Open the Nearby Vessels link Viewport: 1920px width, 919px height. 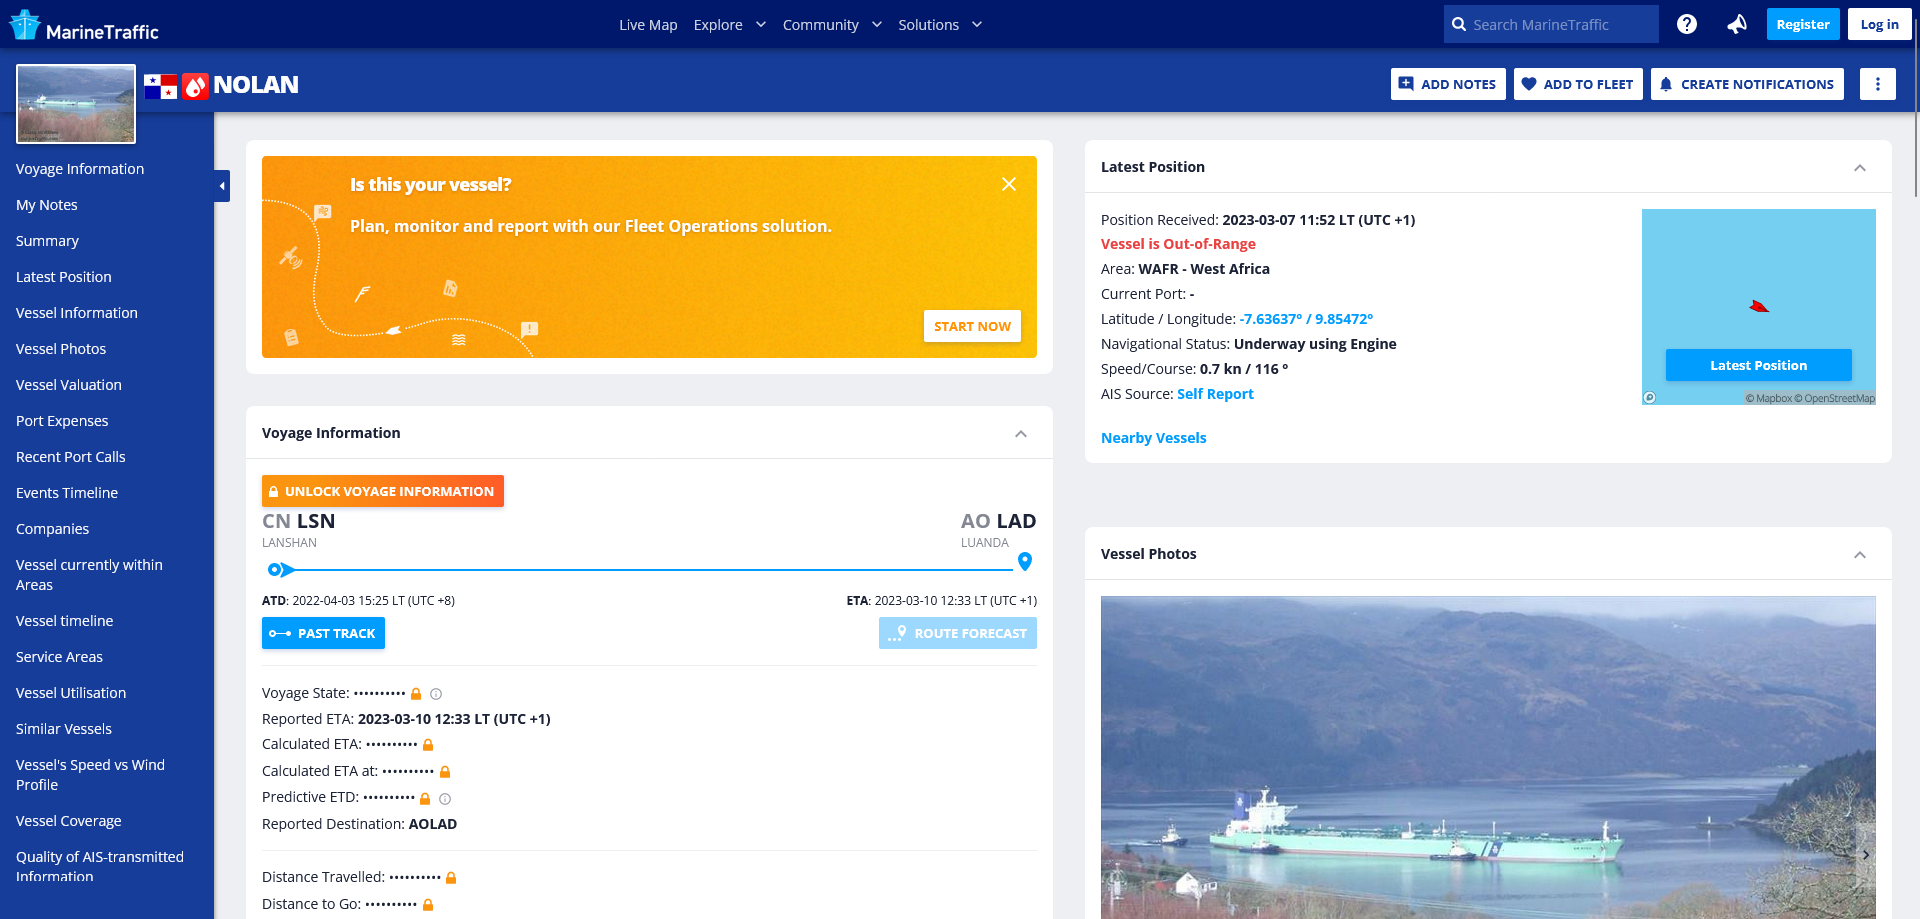tap(1153, 438)
